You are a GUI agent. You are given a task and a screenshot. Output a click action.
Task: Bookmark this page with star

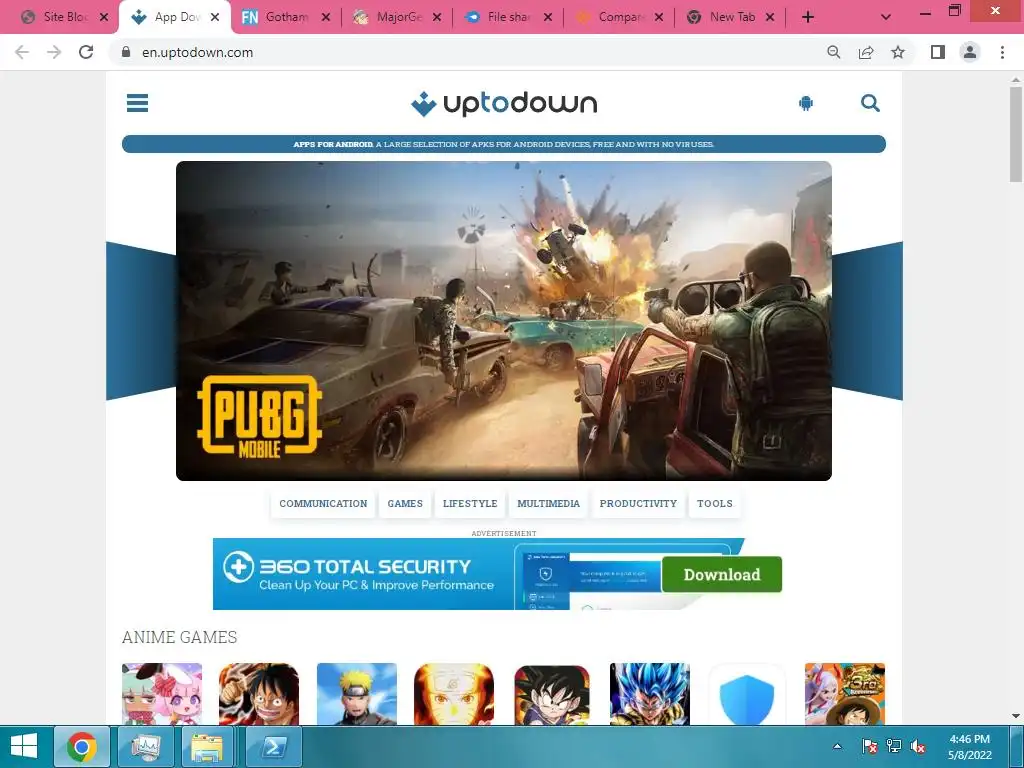pos(898,52)
